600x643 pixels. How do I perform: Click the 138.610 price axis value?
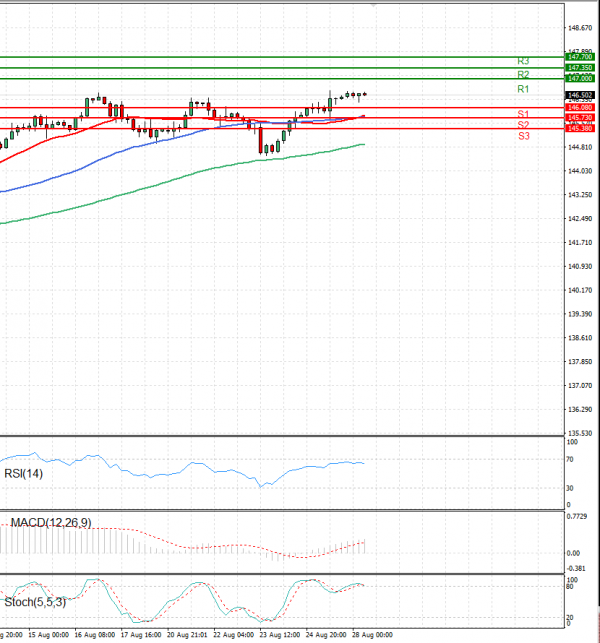580,338
